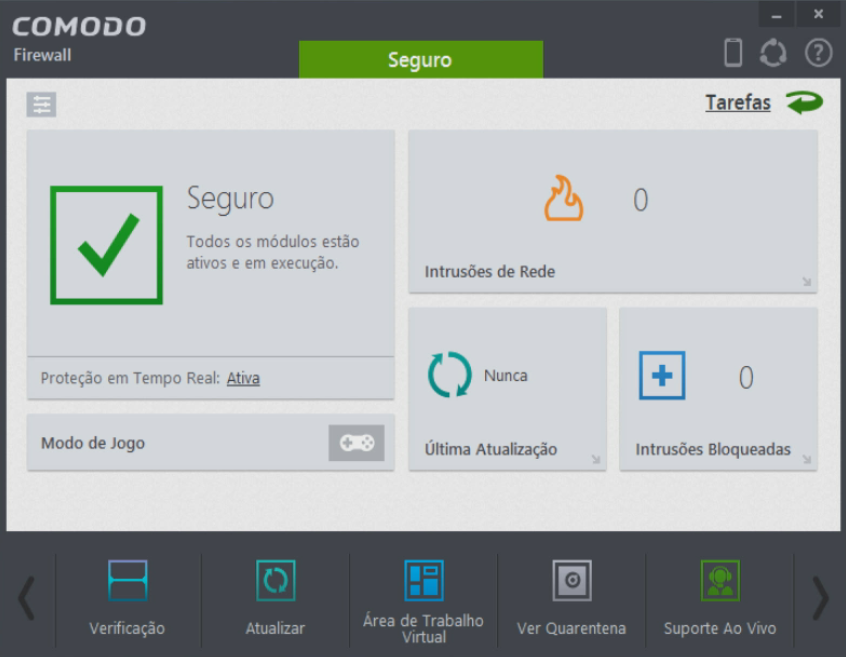Open Área de Trabalho Virtual
Screen dimensions: 846x657
424,602
